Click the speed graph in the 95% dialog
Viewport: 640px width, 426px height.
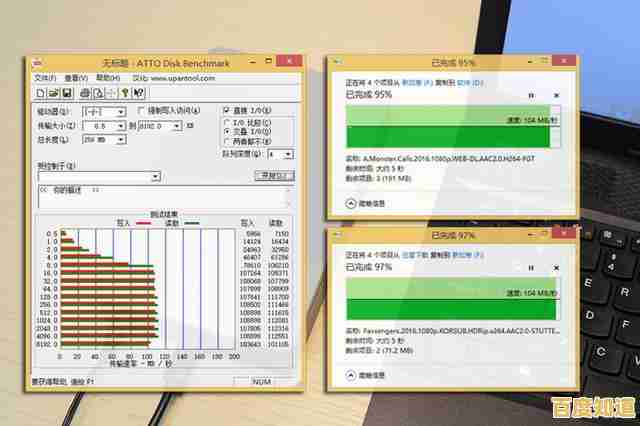coord(453,126)
